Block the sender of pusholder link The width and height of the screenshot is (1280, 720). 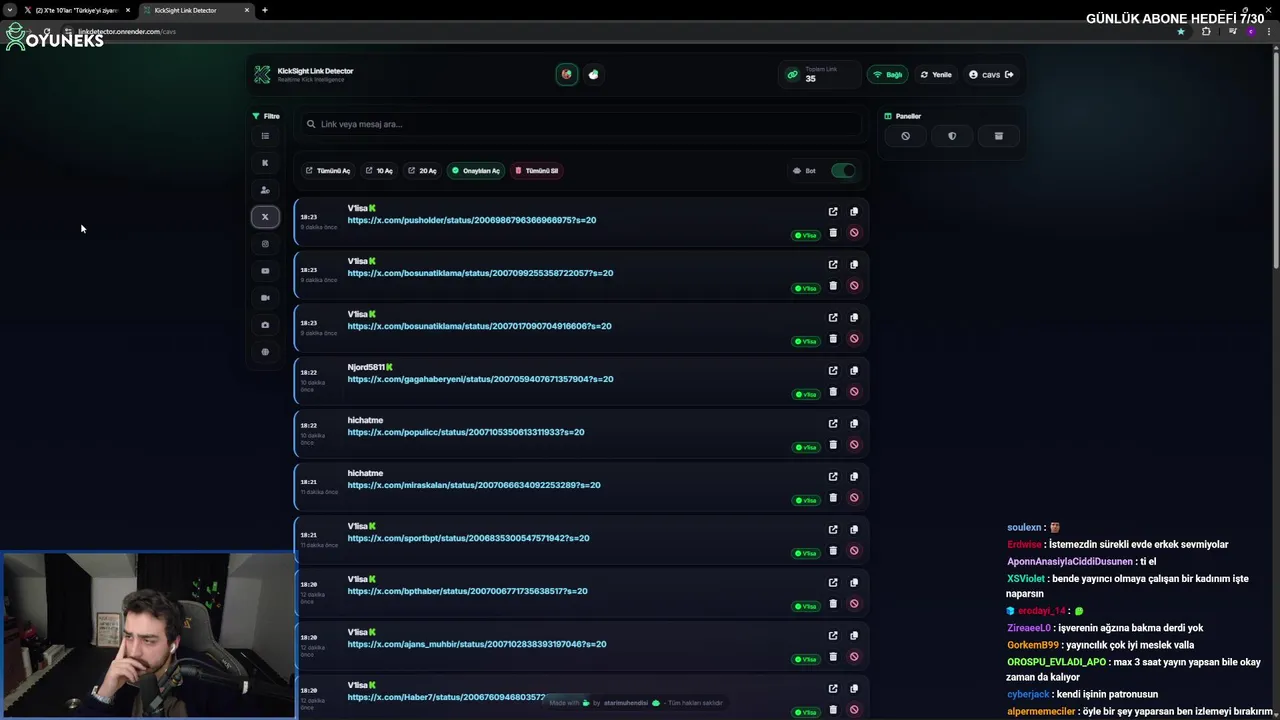tap(854, 233)
